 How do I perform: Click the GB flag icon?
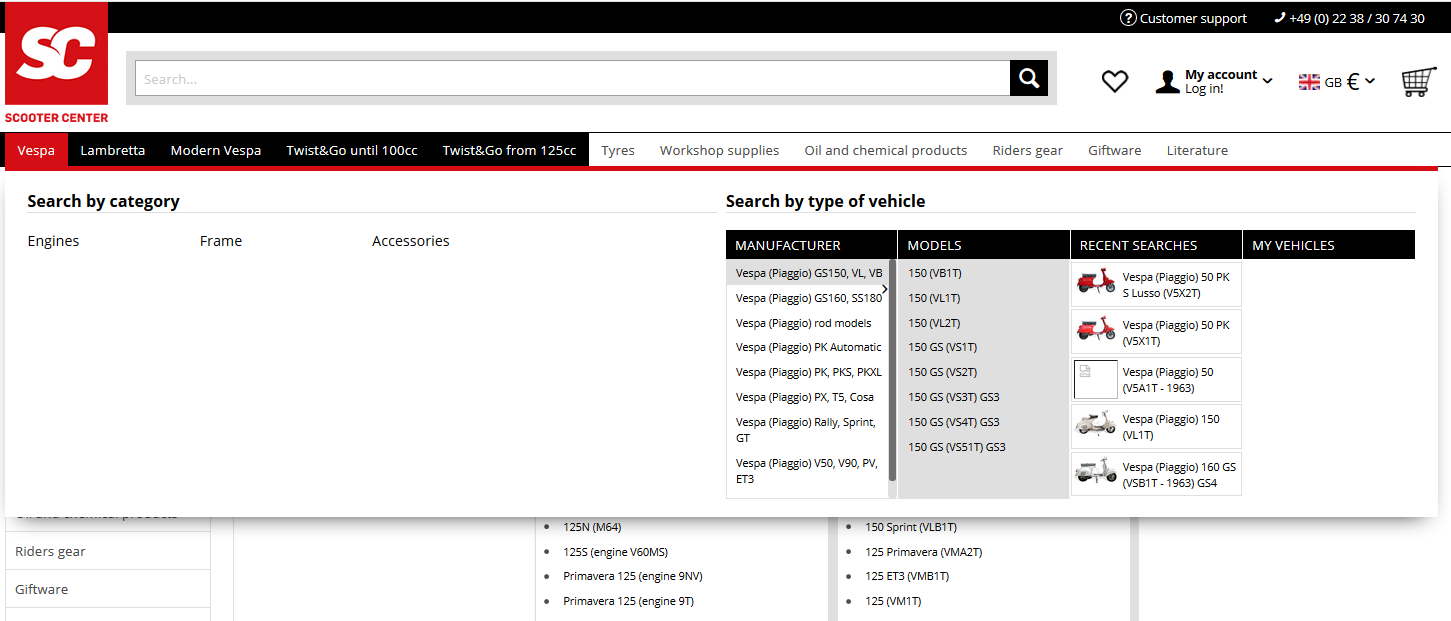point(1309,82)
